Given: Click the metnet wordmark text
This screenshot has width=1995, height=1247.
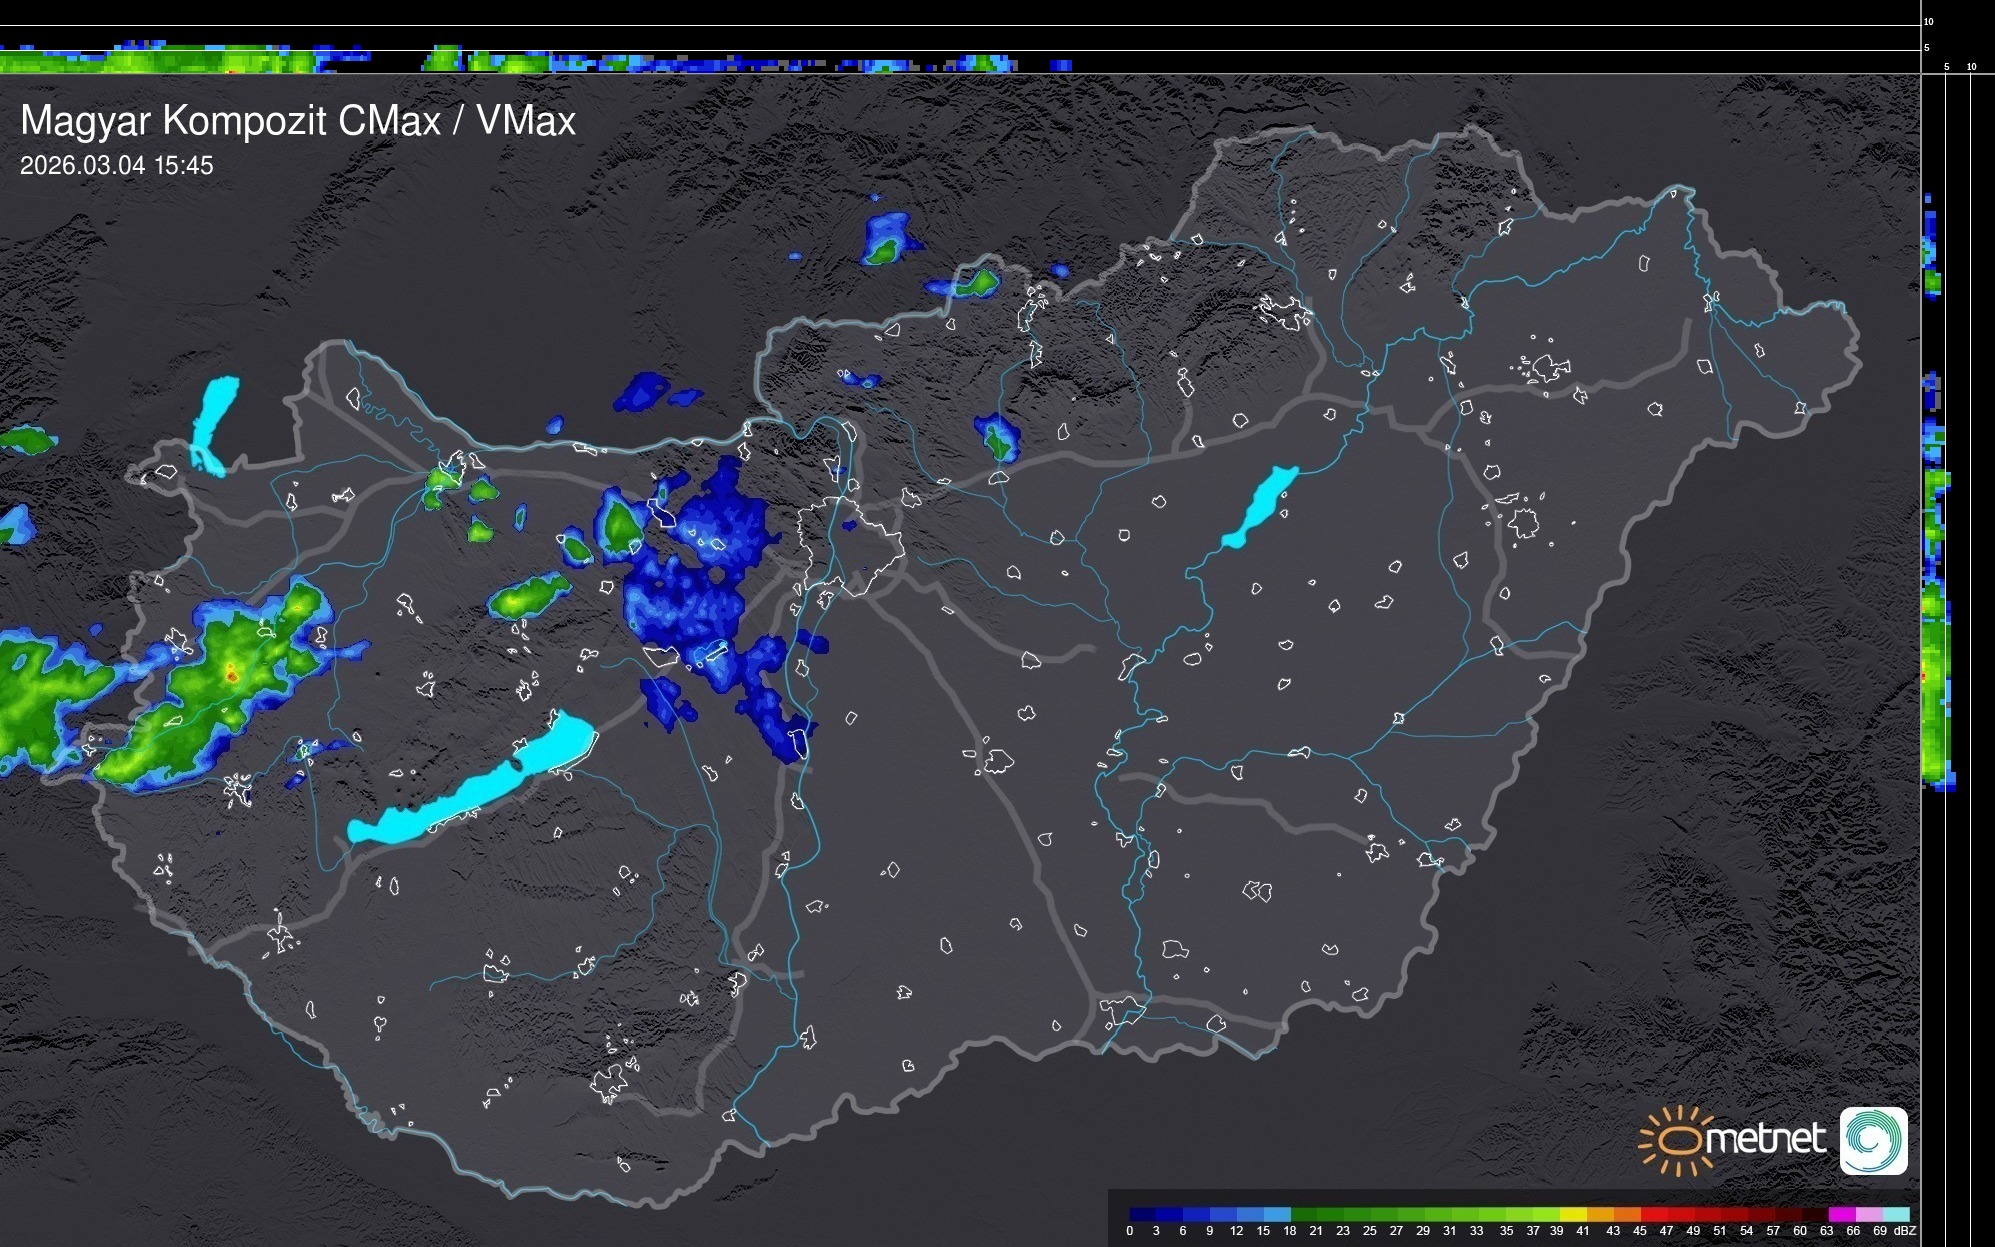Looking at the screenshot, I should pos(1765,1140).
